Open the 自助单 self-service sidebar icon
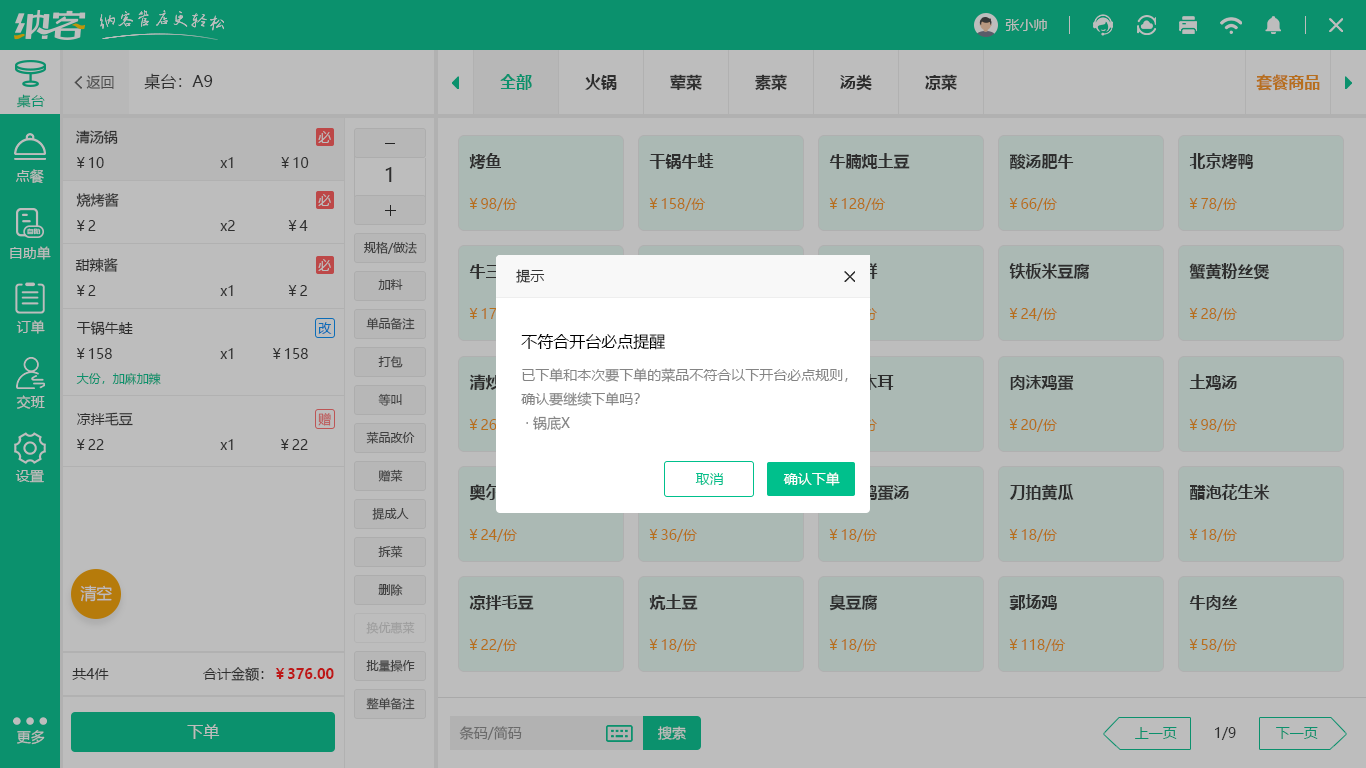The height and width of the screenshot is (768, 1366). [x=30, y=234]
